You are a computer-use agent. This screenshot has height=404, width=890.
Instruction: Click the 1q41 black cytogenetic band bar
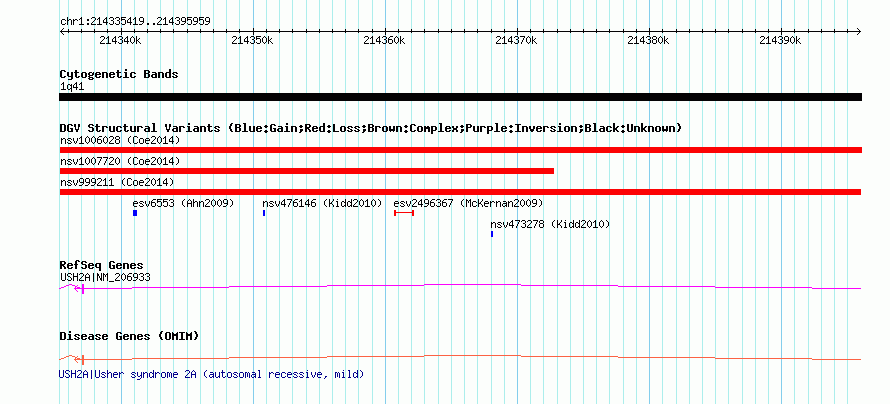pos(460,97)
